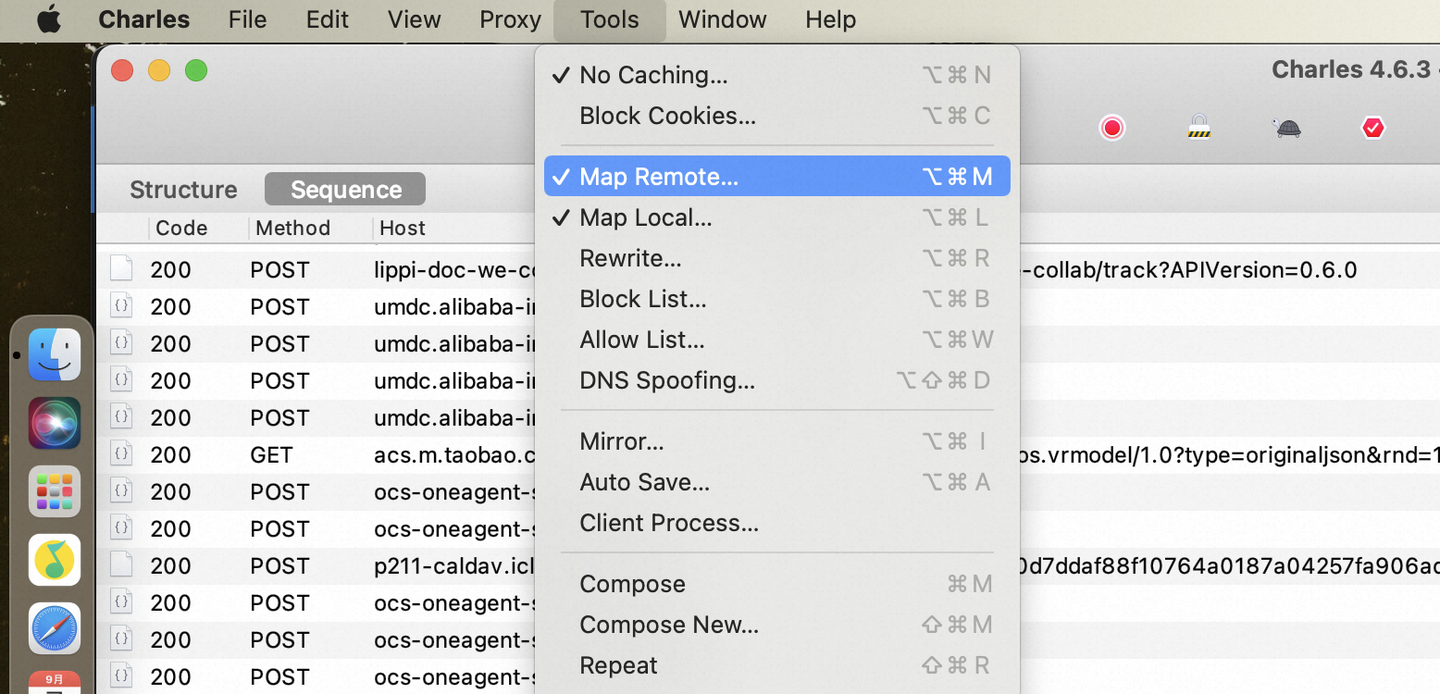Toggle the checked Map Remote option

click(x=659, y=177)
